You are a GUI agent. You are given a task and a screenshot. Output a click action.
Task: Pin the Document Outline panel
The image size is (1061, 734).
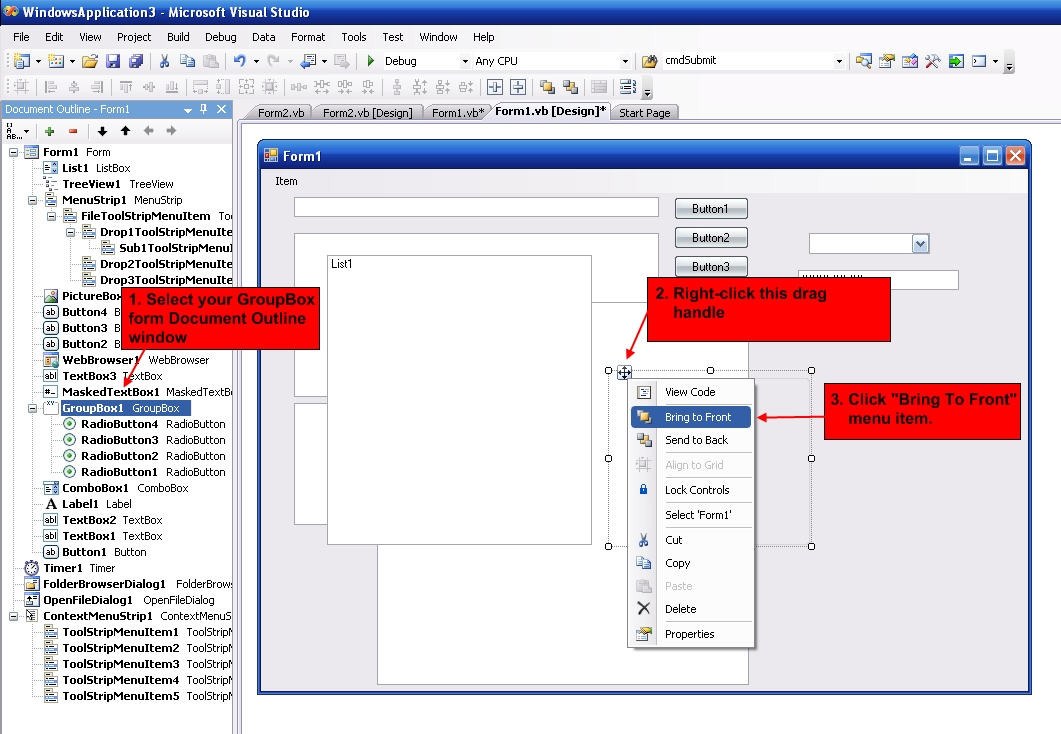[204, 109]
